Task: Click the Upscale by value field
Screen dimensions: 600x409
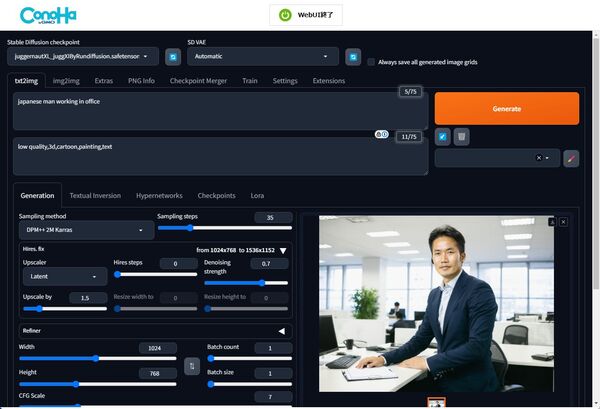Action: (88, 298)
